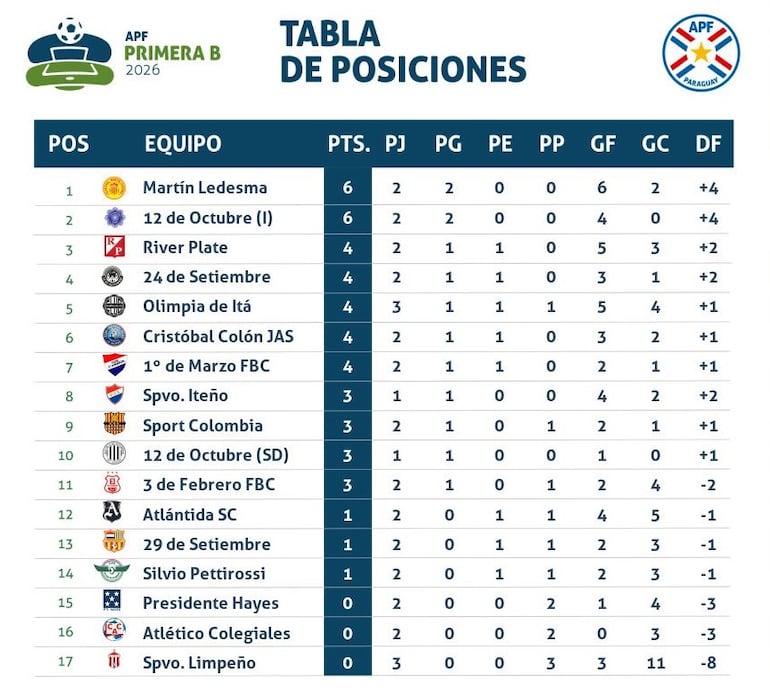
Task: Click the APF Paraguay federation logo
Action: (x=701, y=53)
